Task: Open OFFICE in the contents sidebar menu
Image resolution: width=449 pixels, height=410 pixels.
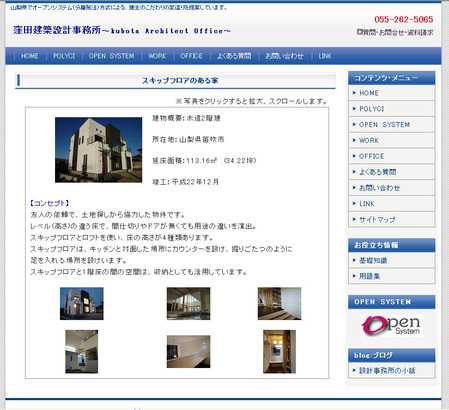Action: click(392, 156)
